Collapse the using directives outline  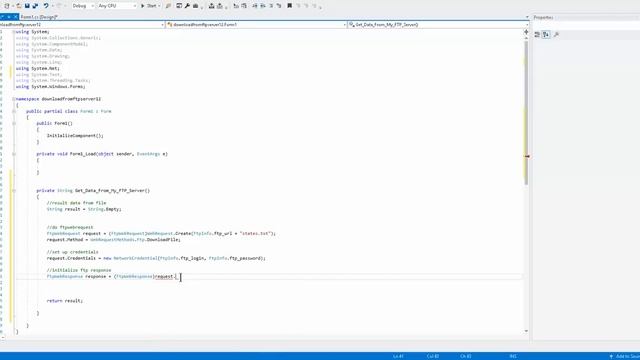[14, 31]
